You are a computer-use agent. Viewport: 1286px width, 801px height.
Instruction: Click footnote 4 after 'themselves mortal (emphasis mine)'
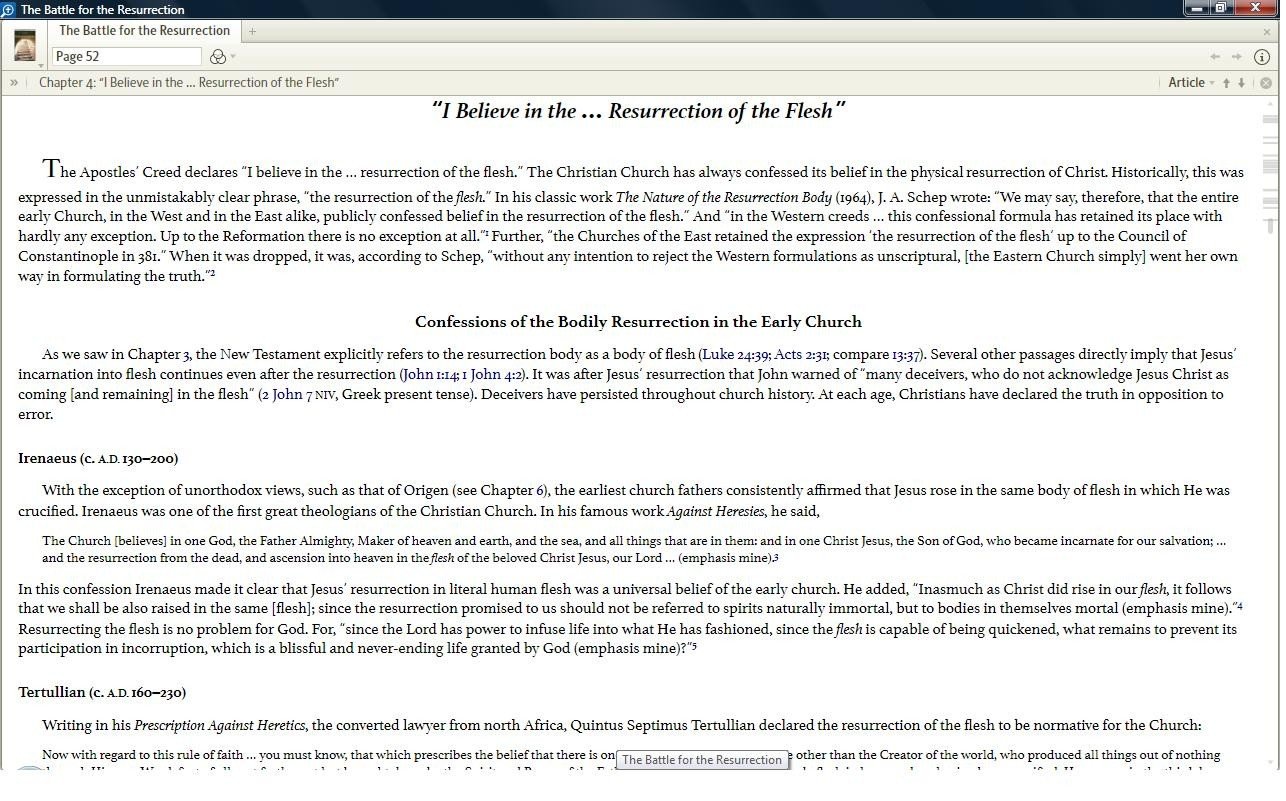point(1239,605)
